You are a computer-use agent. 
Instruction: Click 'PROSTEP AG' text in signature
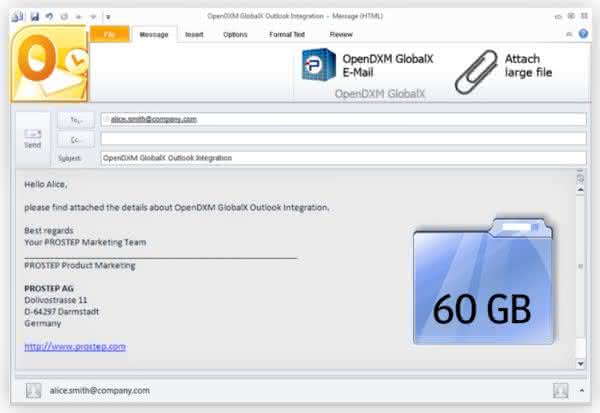point(49,289)
